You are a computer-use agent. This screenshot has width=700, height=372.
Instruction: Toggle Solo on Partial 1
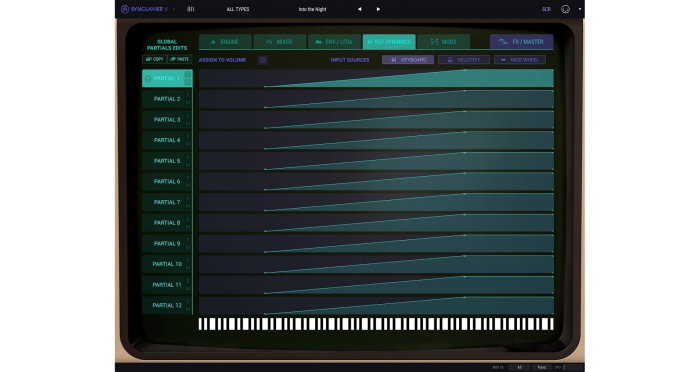188,75
